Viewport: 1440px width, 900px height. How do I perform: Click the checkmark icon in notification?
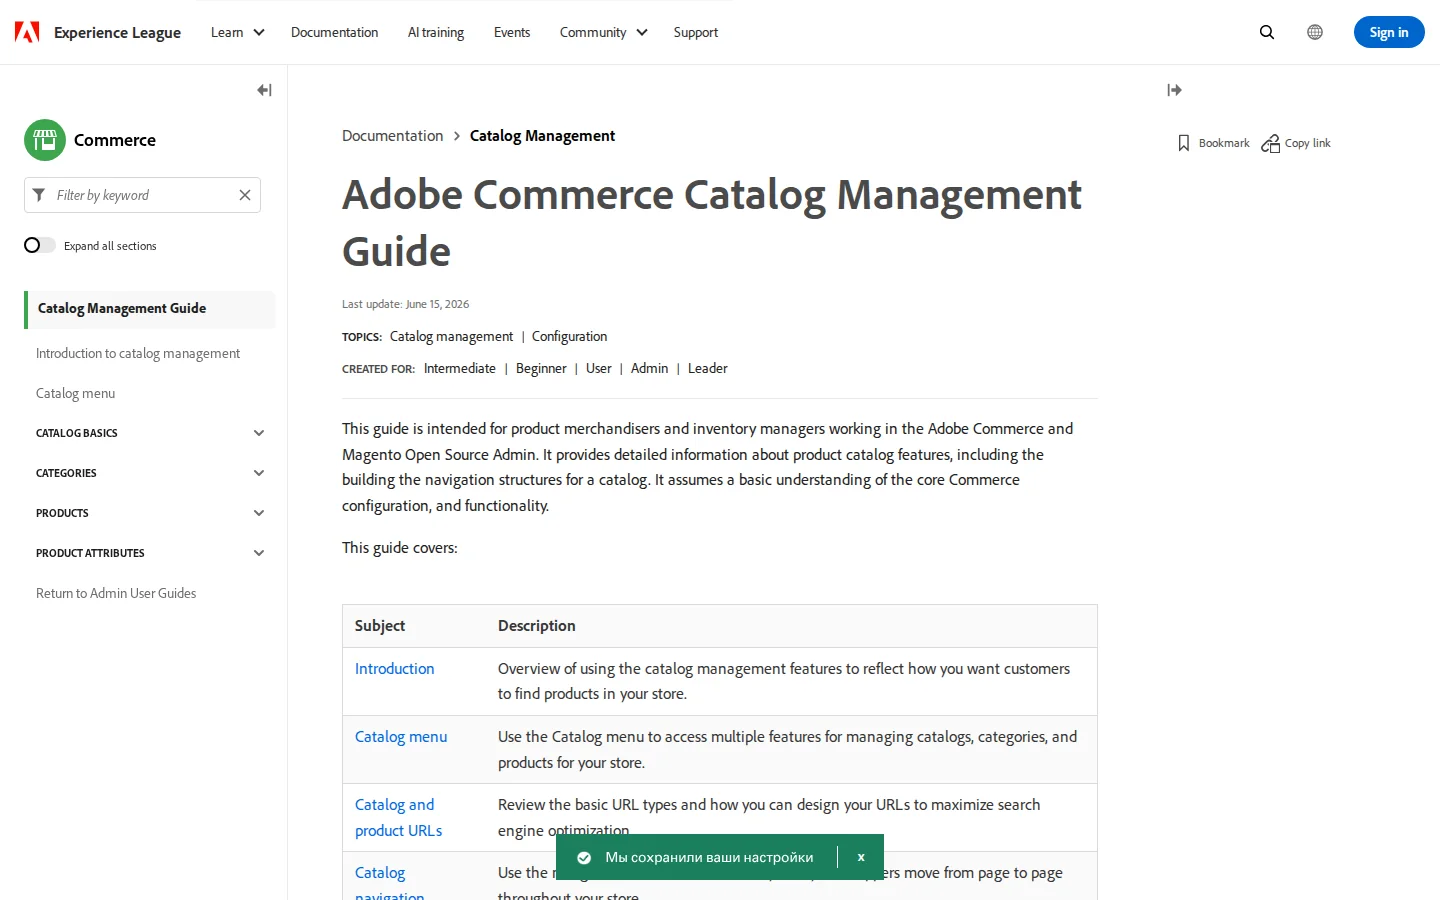(584, 857)
